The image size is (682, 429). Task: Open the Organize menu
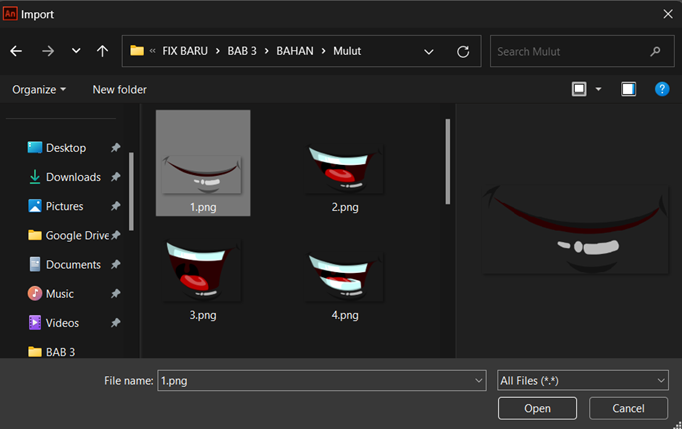(39, 90)
